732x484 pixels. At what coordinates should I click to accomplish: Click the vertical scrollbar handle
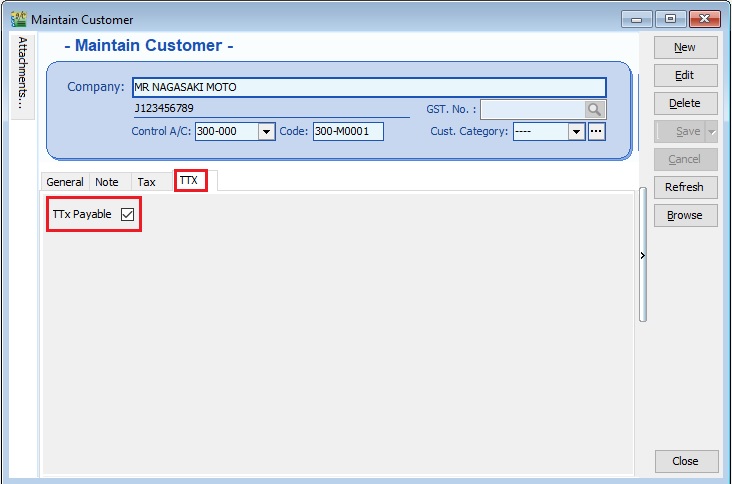[643, 254]
